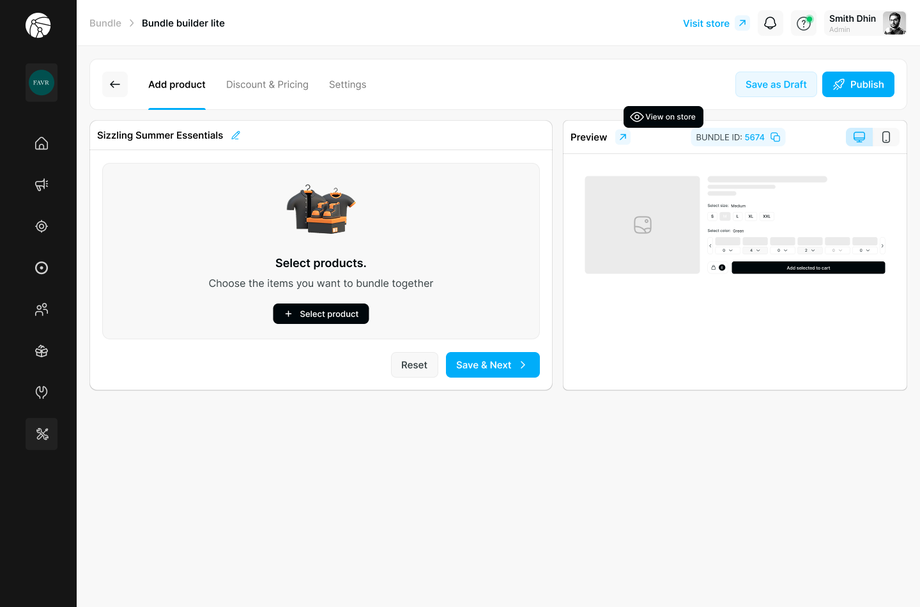Open the Settings tab
Screen dimensions: 920x607
[x=347, y=84]
